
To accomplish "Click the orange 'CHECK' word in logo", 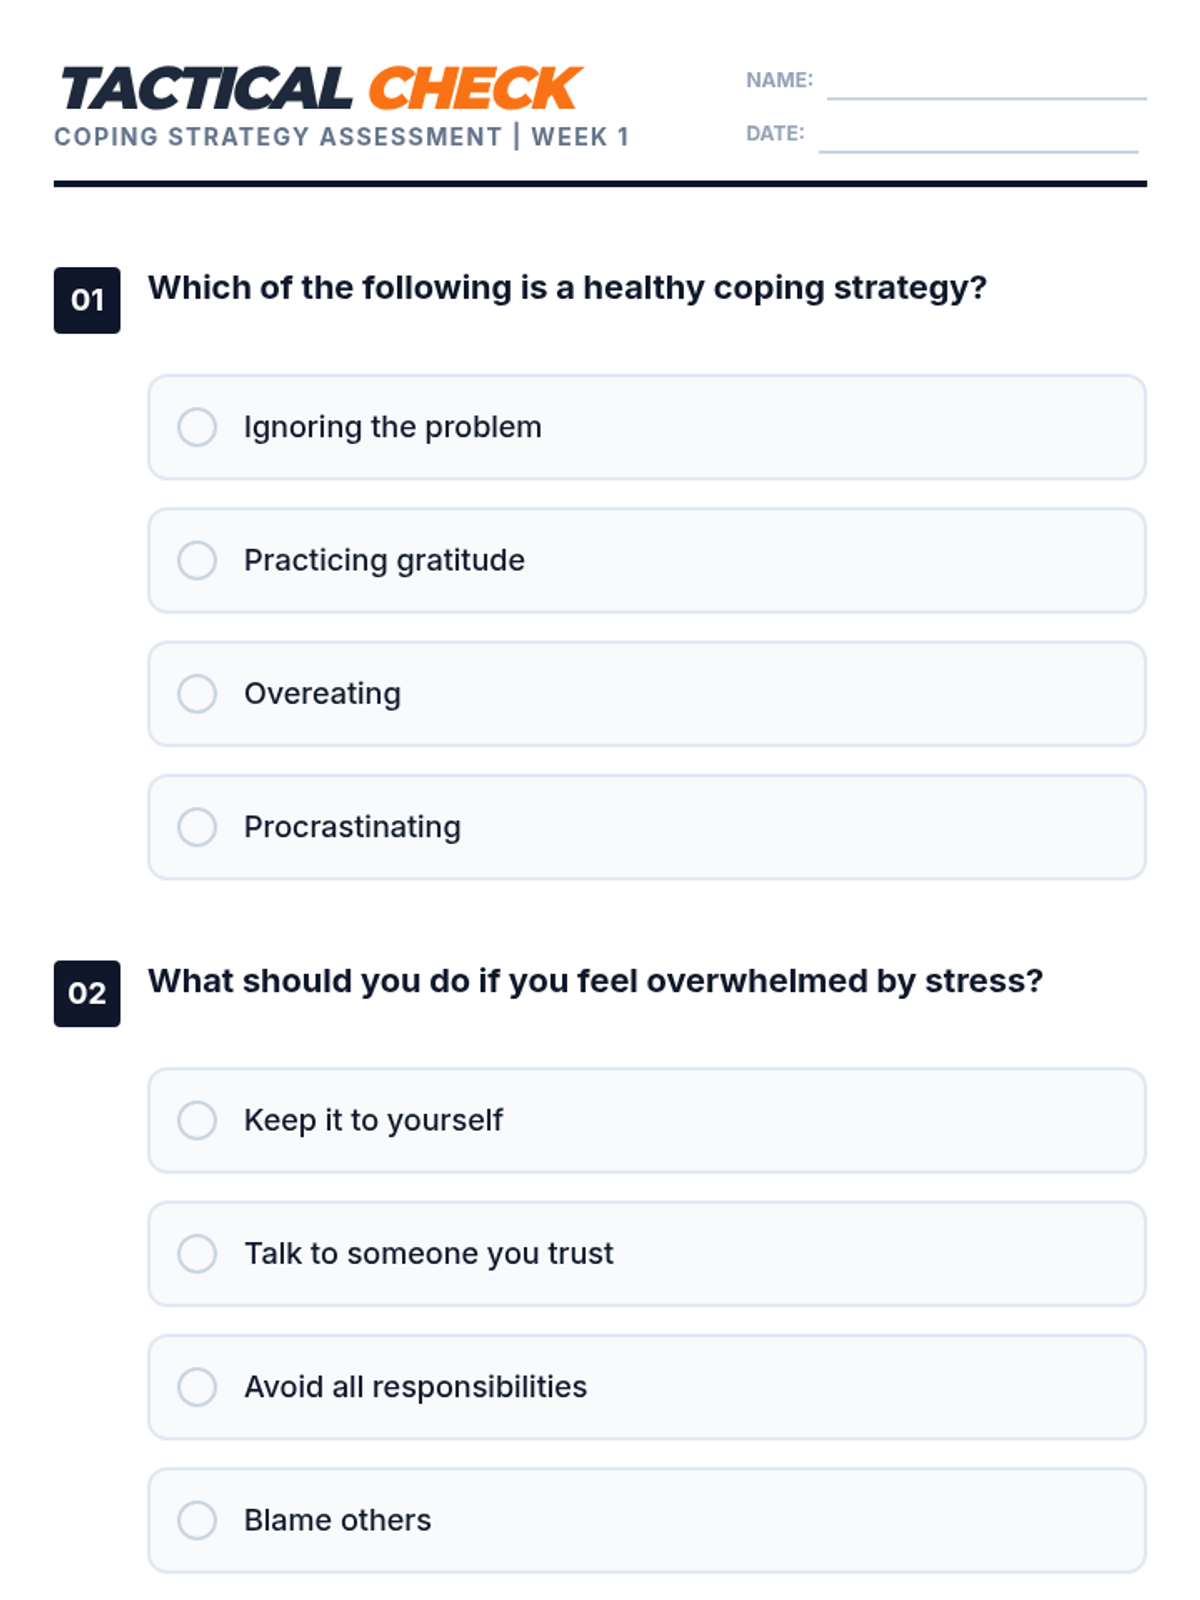I will pyautogui.click(x=475, y=88).
